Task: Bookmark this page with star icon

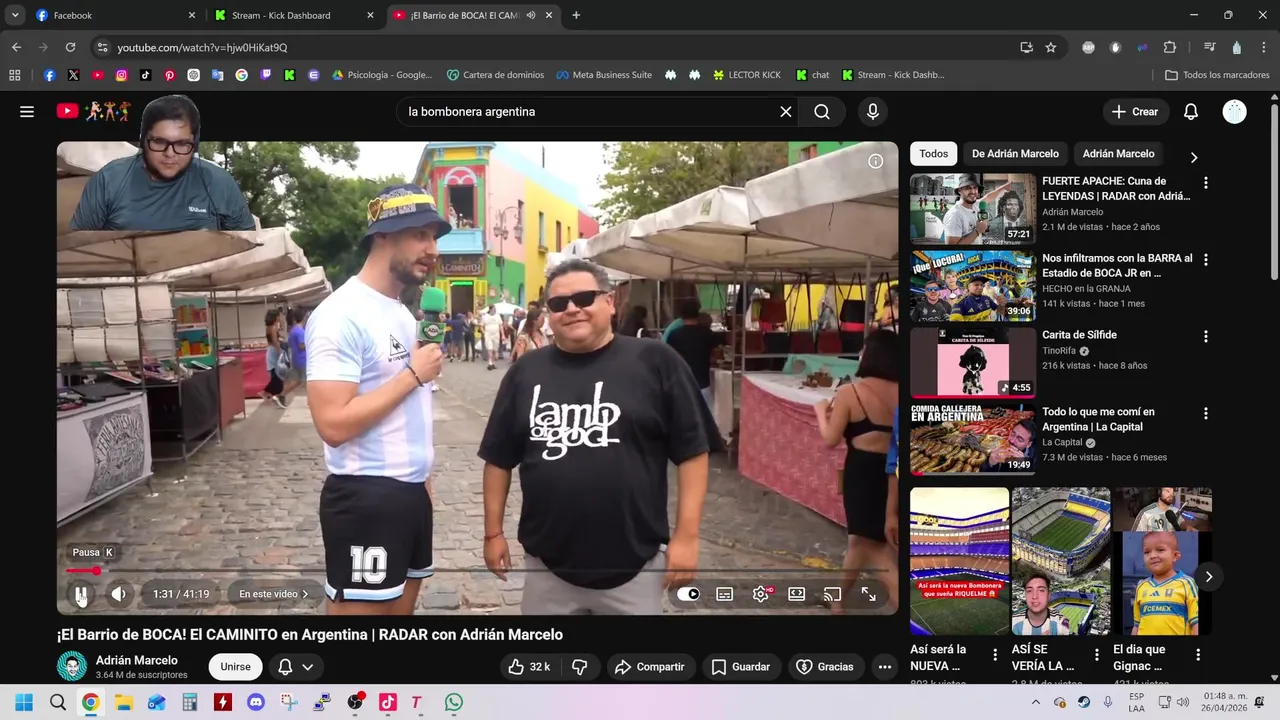Action: point(1051,47)
